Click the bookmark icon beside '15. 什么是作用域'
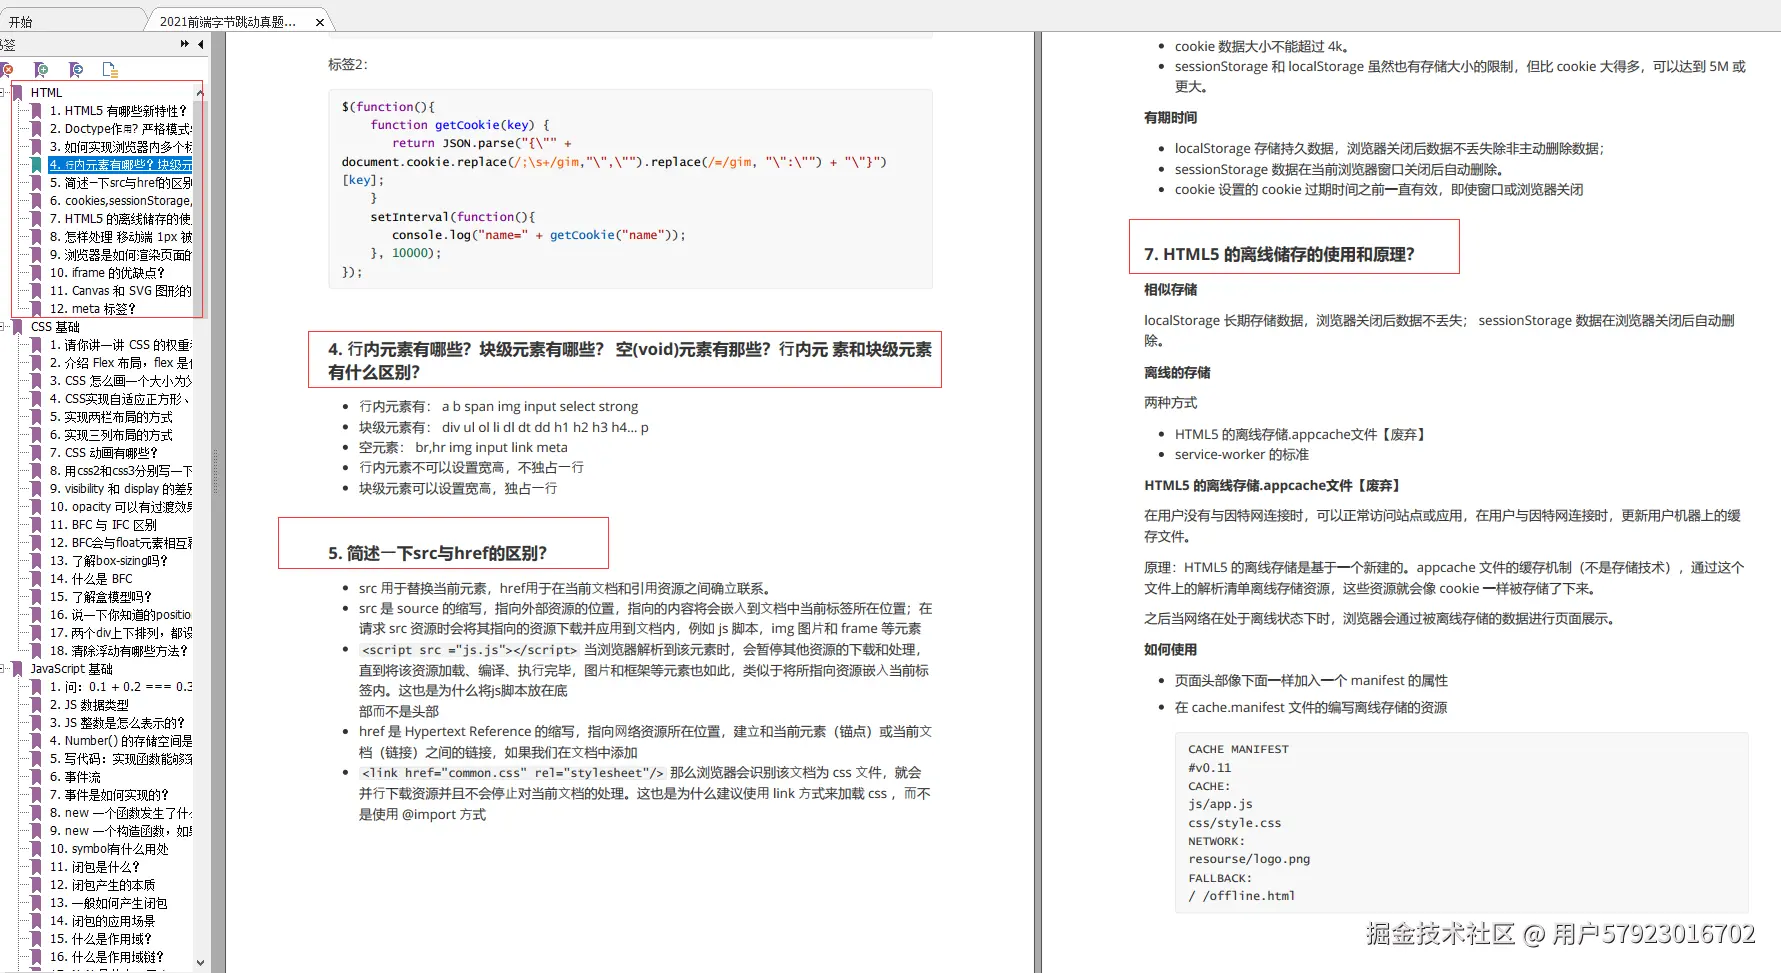The image size is (1781, 973). click(x=37, y=939)
